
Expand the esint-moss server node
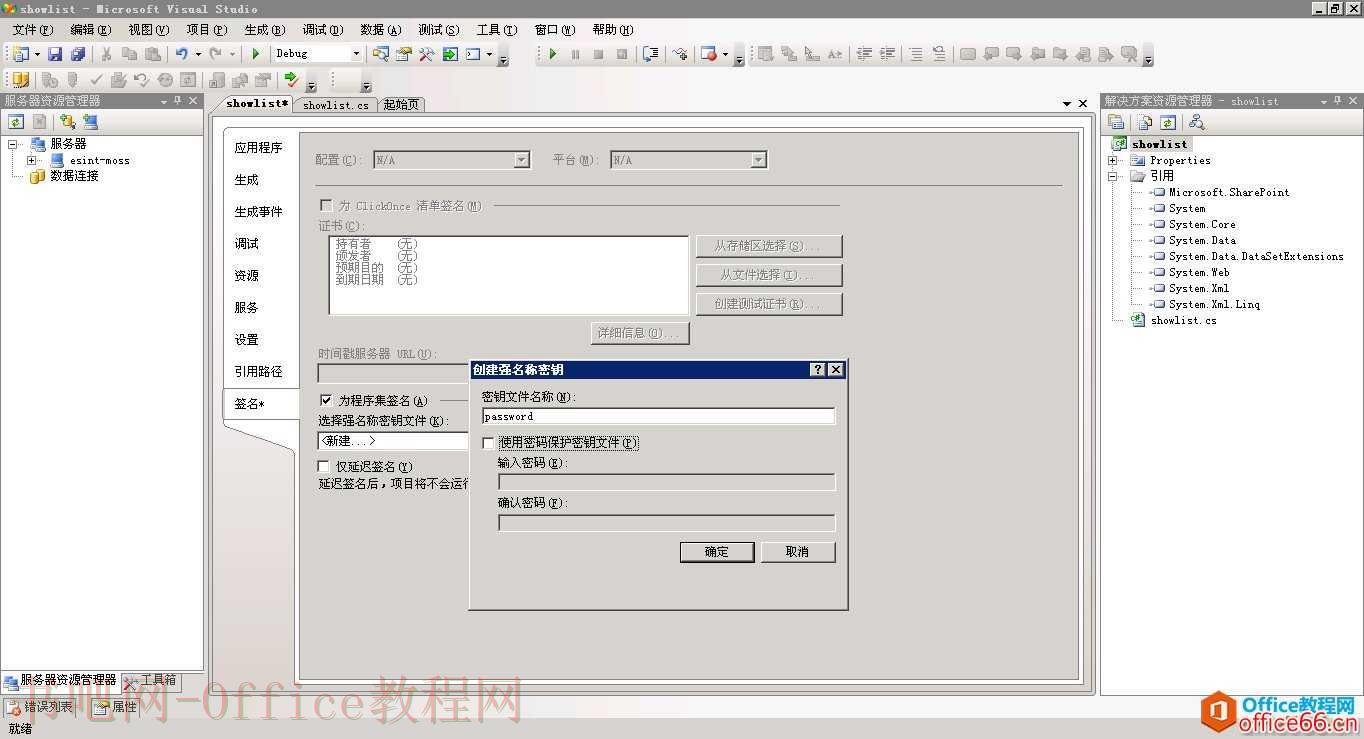(x=31, y=160)
